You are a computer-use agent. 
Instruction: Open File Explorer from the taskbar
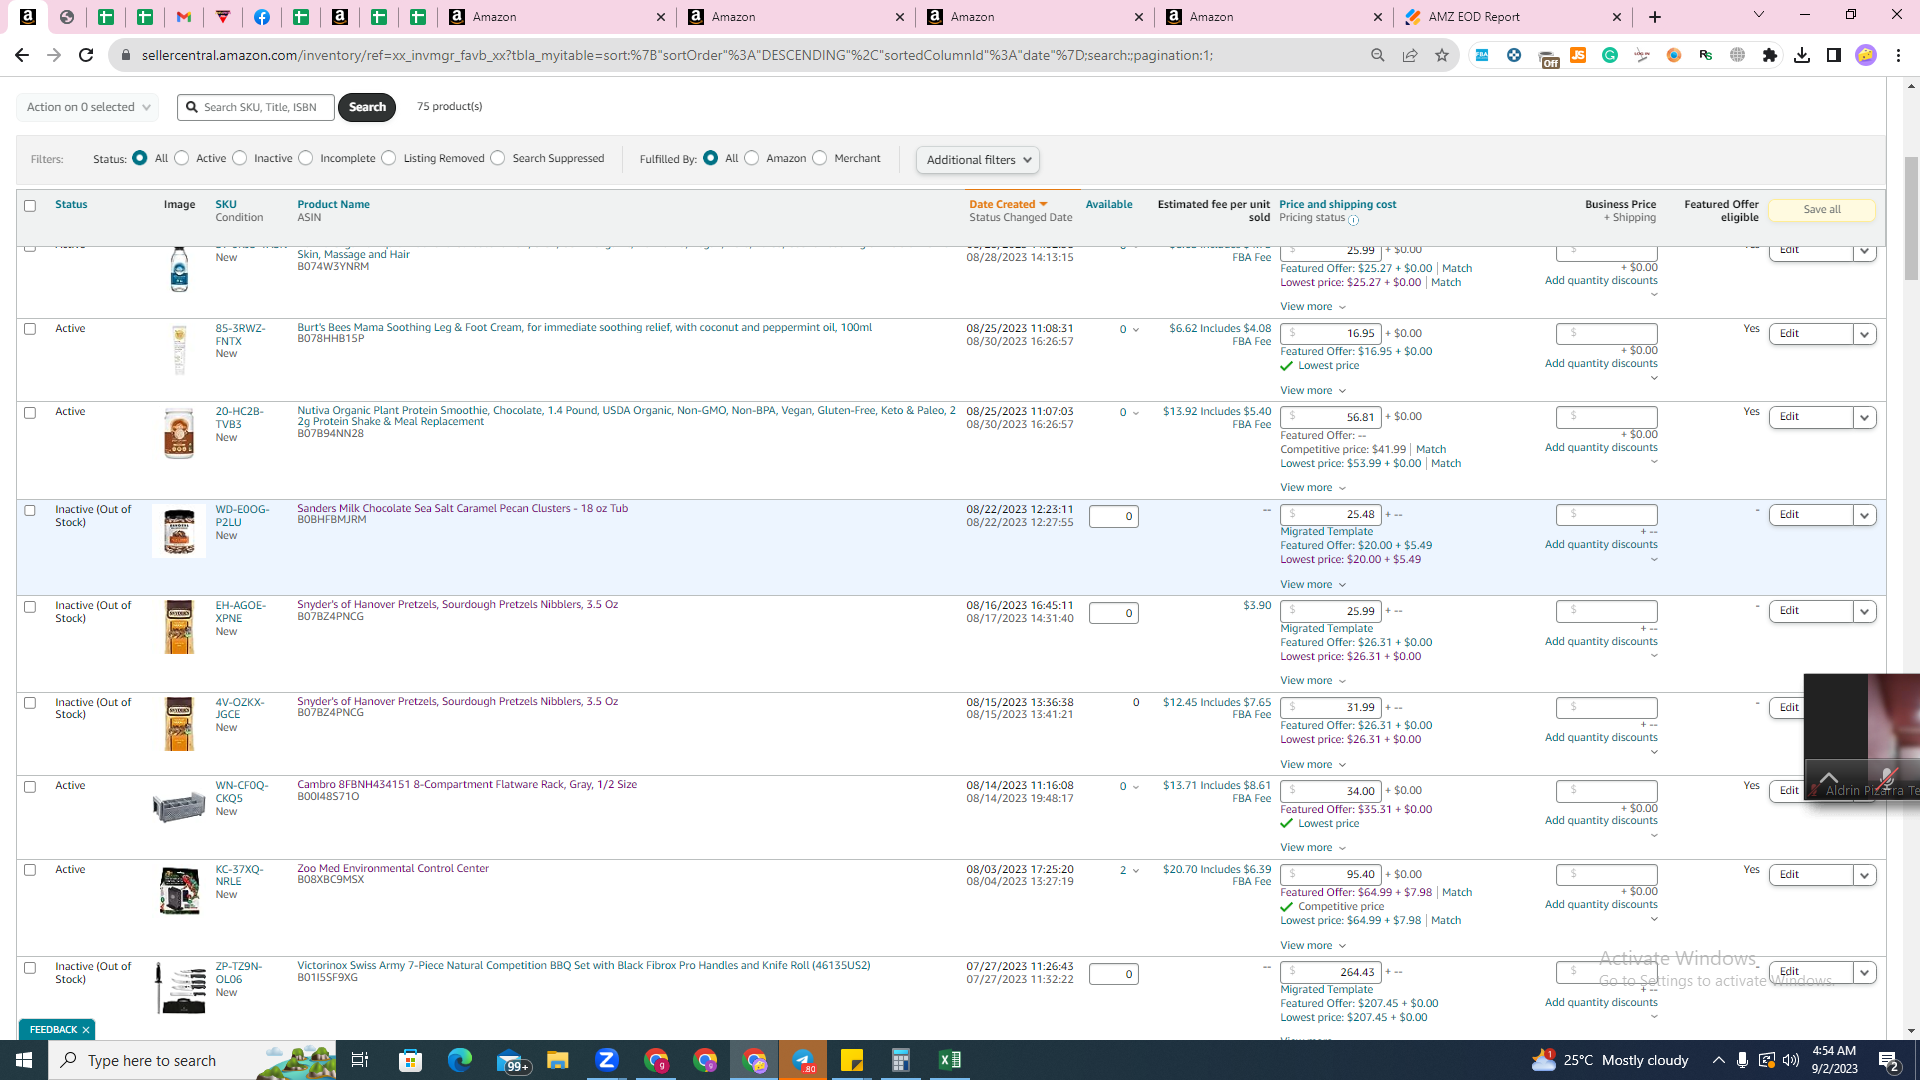coord(558,1060)
